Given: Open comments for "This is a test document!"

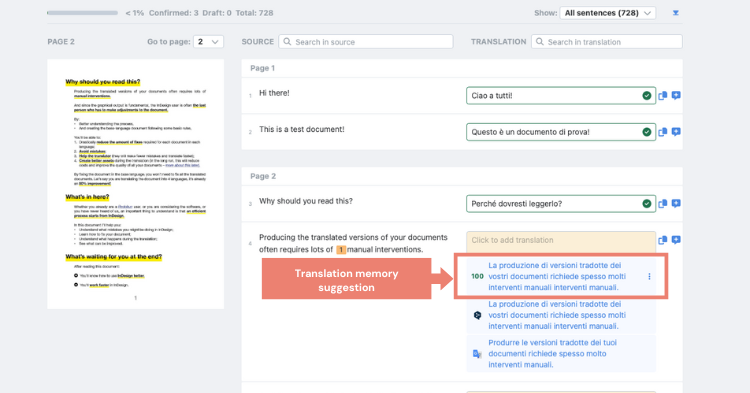Looking at the screenshot, I should (x=676, y=132).
